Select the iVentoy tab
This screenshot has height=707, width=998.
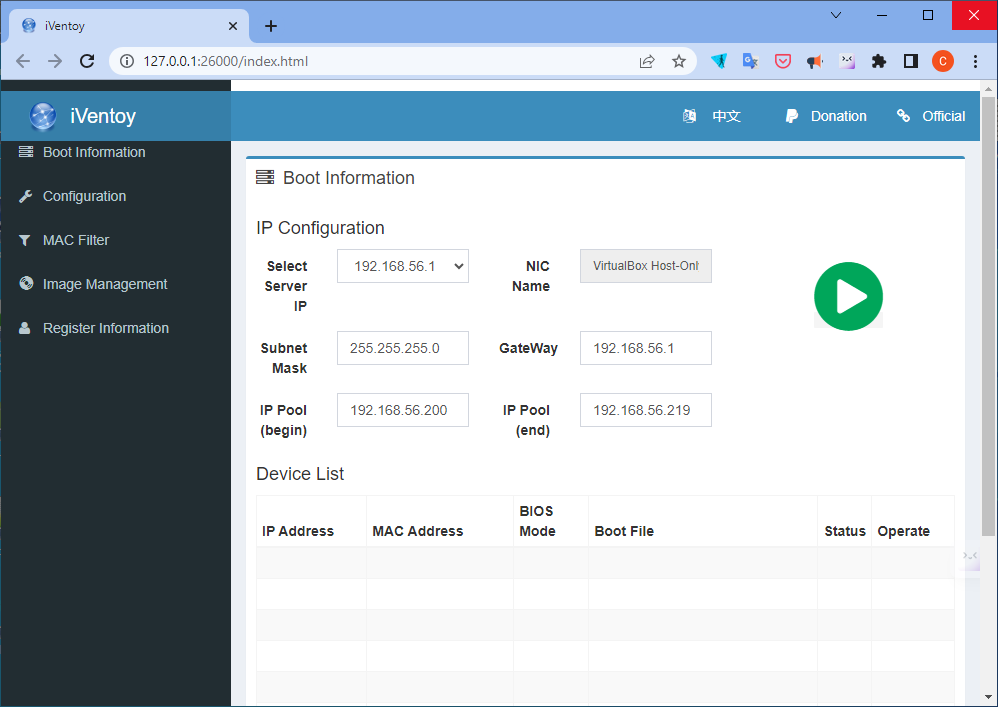pyautogui.click(x=128, y=26)
